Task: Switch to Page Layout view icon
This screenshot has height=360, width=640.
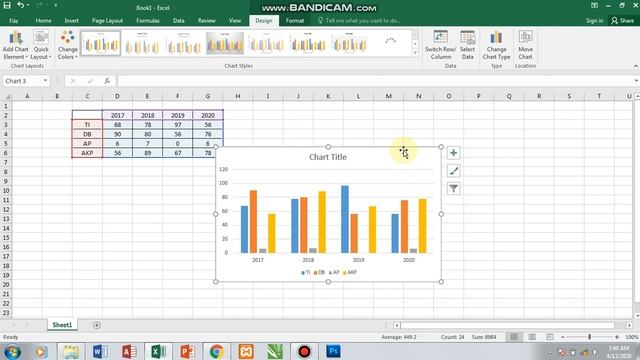Action: [532, 337]
